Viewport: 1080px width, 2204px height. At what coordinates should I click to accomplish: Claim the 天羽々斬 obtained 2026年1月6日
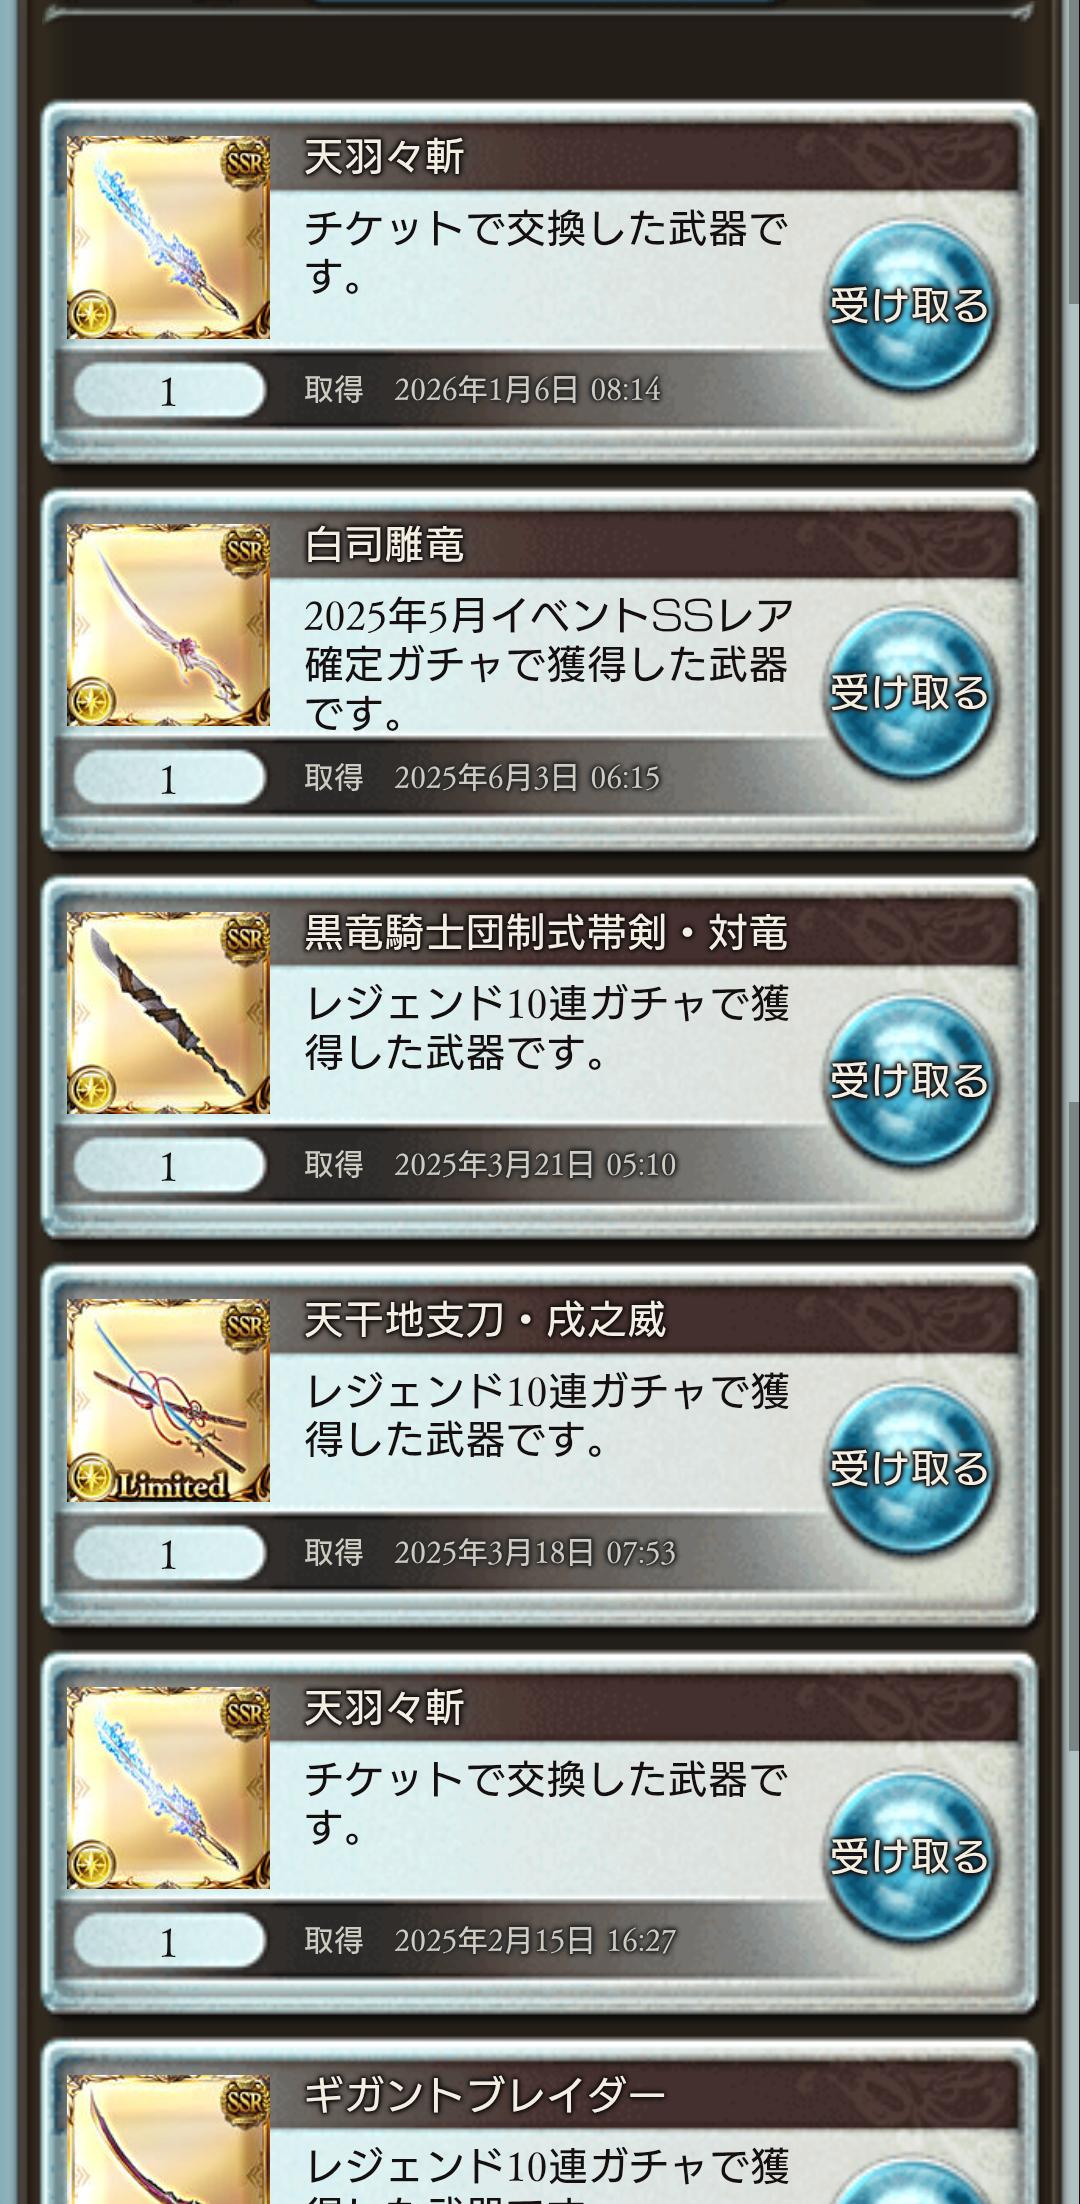point(910,305)
